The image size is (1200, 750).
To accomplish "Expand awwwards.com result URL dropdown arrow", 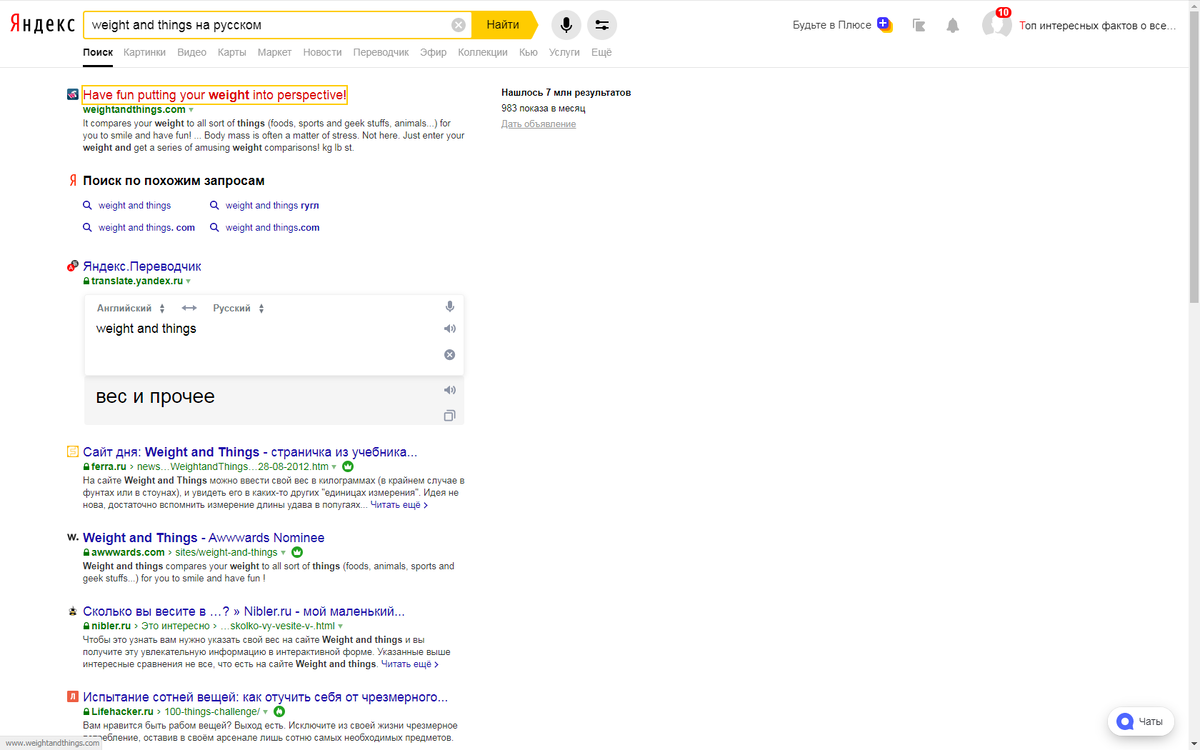I will click(283, 553).
